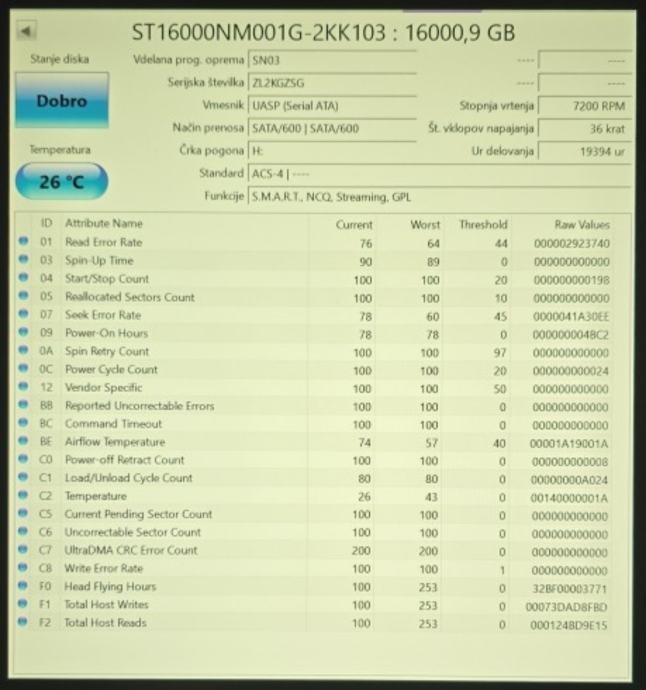646x690 pixels.
Task: Click status dot for Spin-Up Time
Action: (x=23, y=260)
